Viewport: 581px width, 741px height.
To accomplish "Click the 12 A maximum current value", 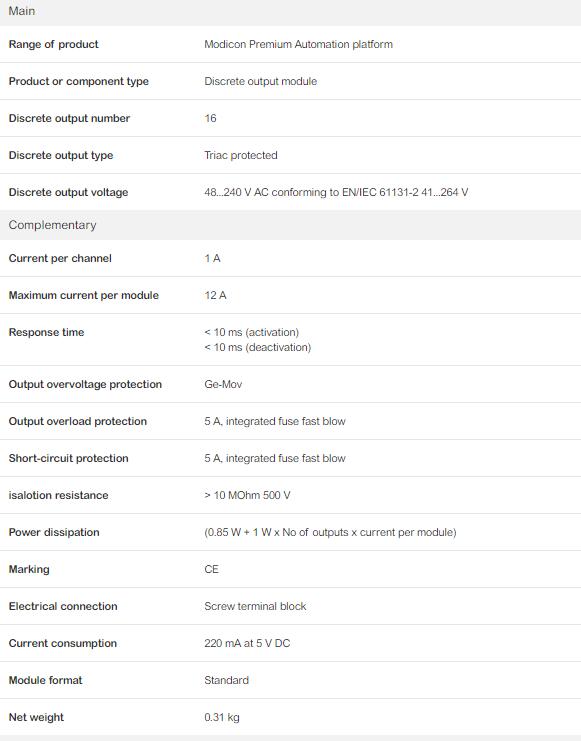I will point(215,295).
